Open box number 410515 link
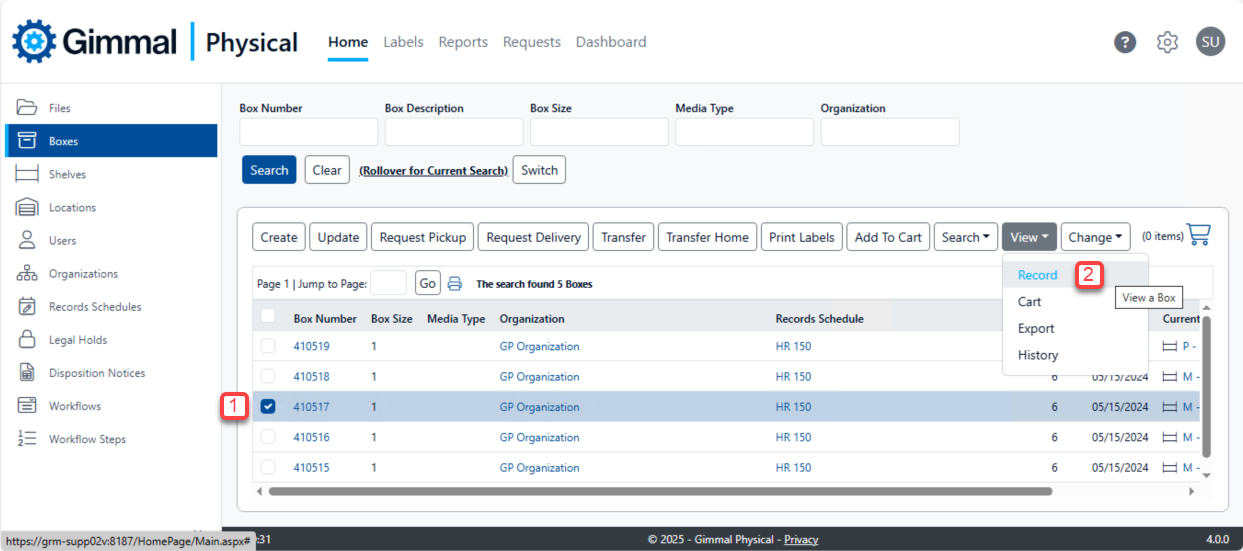The width and height of the screenshot is (1243, 551). [311, 467]
